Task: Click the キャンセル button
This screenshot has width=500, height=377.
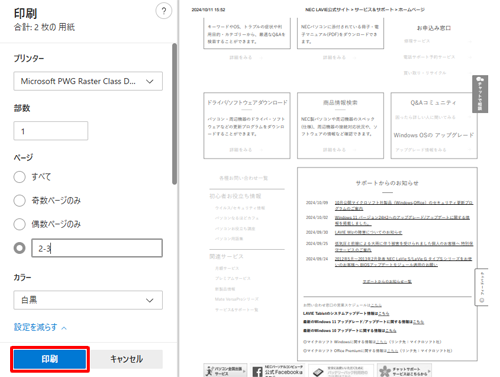Action: click(x=127, y=359)
